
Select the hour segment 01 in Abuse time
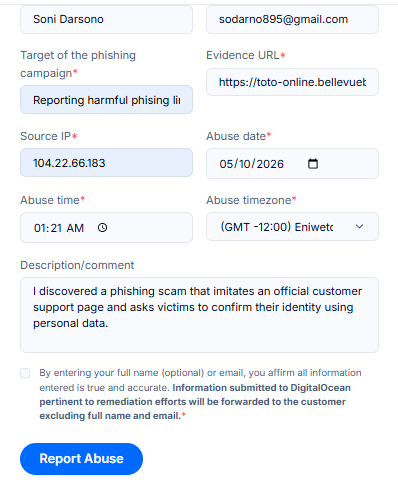pos(39,228)
